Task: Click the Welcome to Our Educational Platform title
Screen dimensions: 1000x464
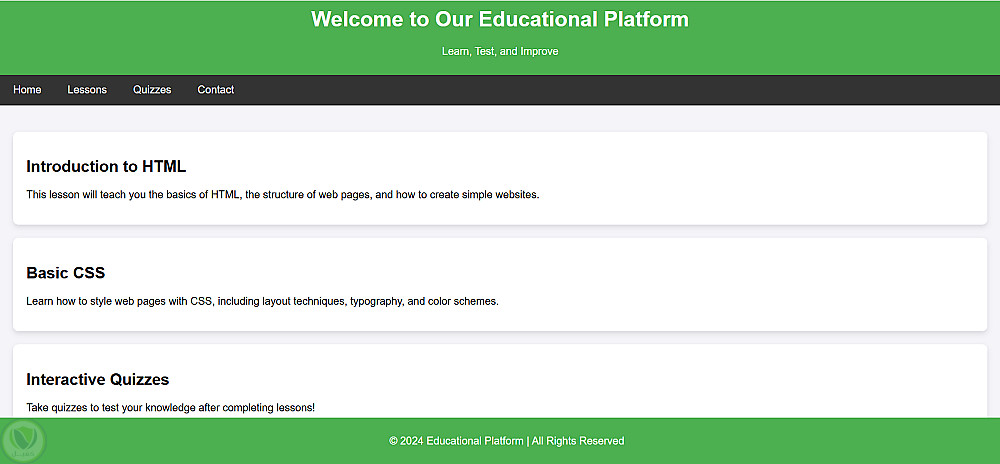Action: 500,19
